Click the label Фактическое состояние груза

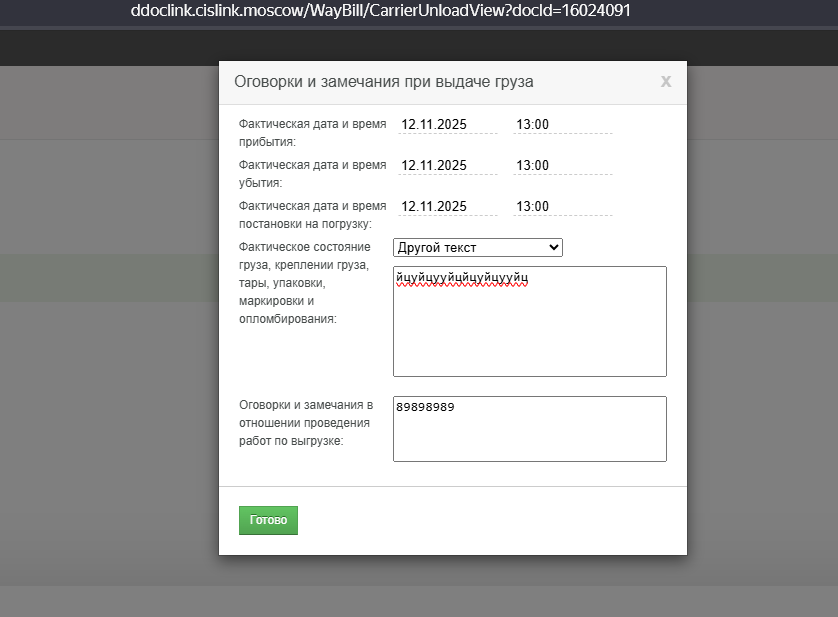click(305, 256)
